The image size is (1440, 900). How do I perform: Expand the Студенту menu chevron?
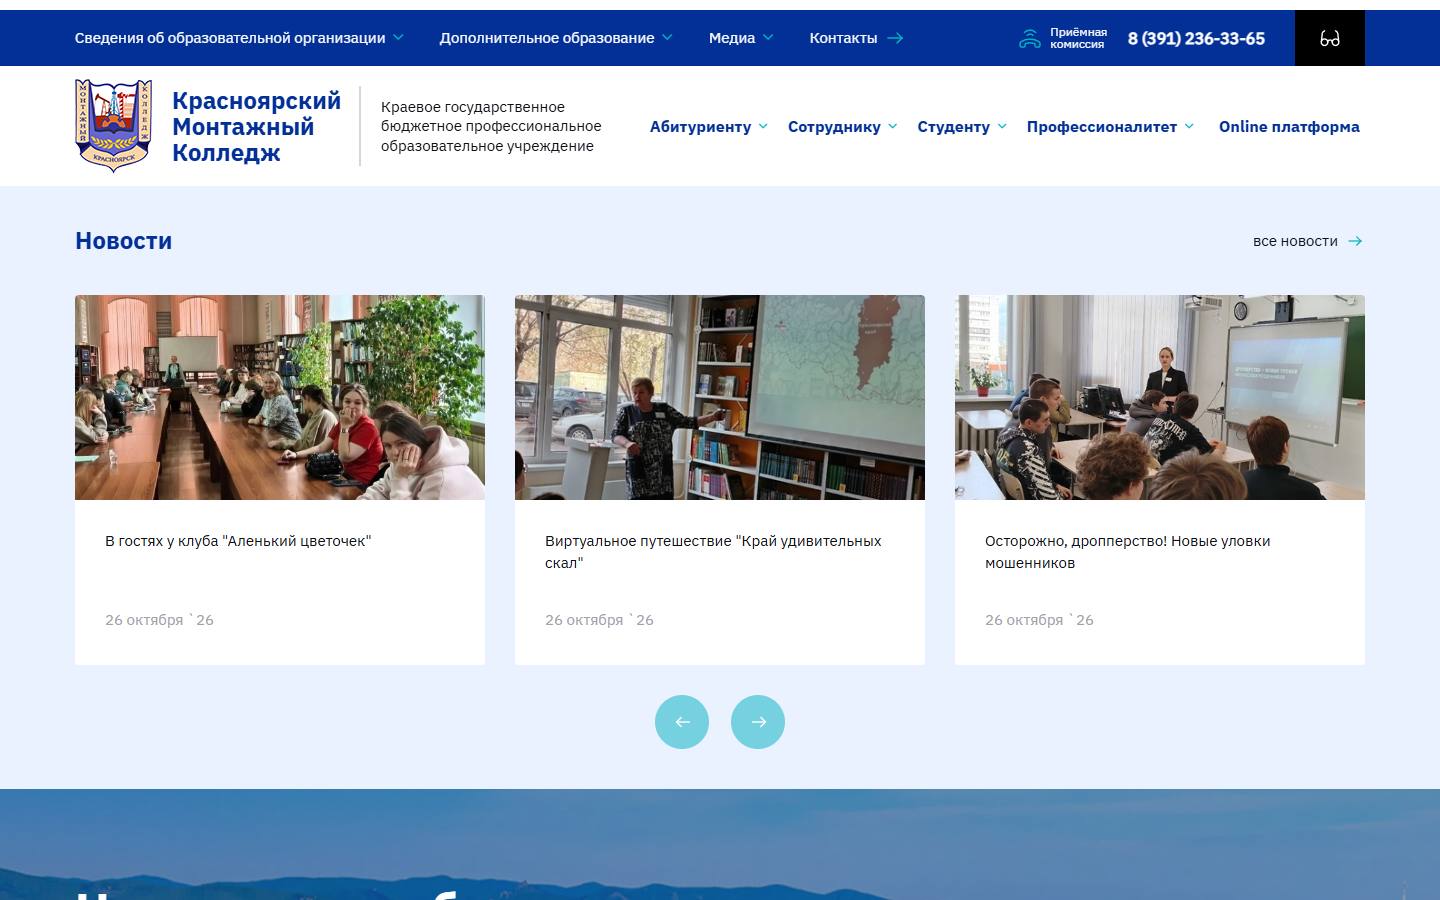tap(1002, 126)
